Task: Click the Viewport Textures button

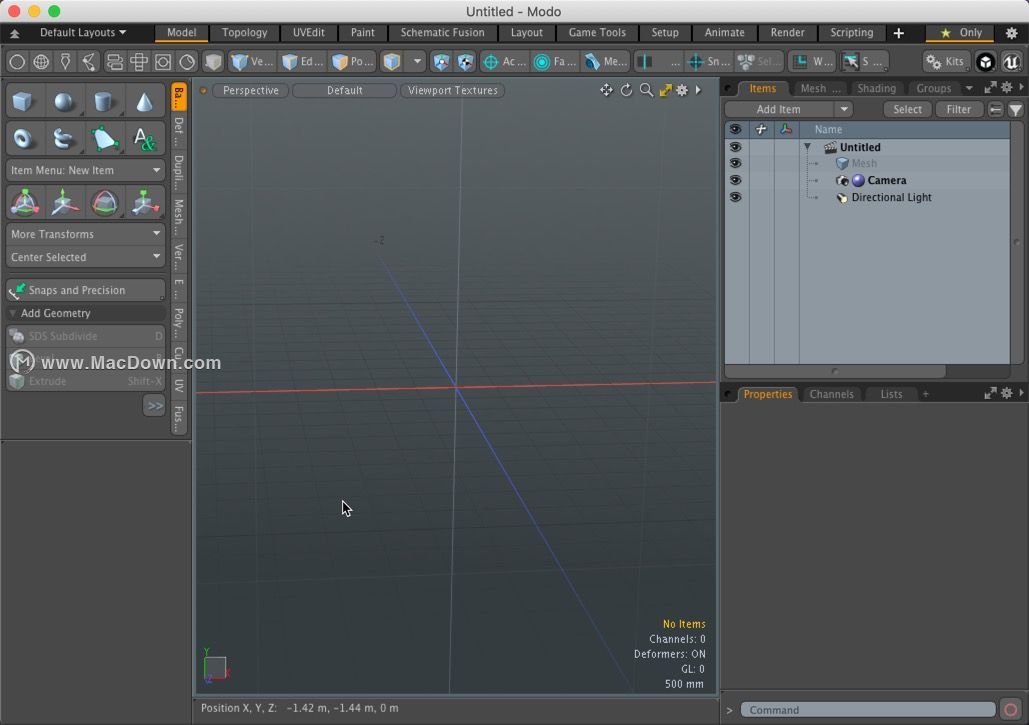Action: (x=452, y=91)
